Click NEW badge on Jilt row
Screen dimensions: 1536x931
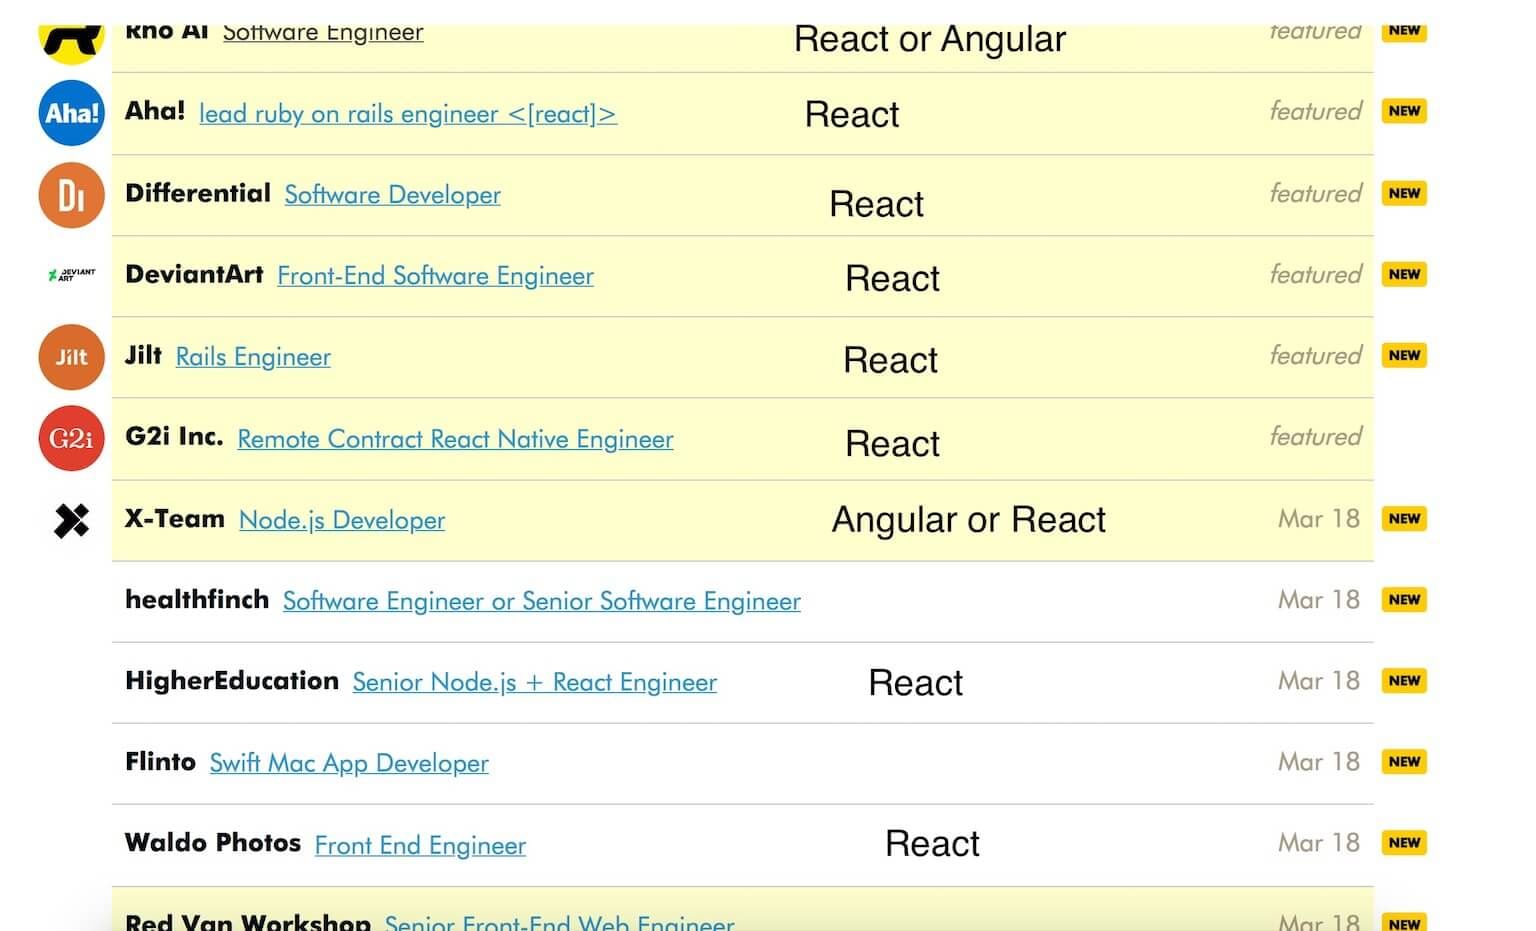pyautogui.click(x=1404, y=355)
